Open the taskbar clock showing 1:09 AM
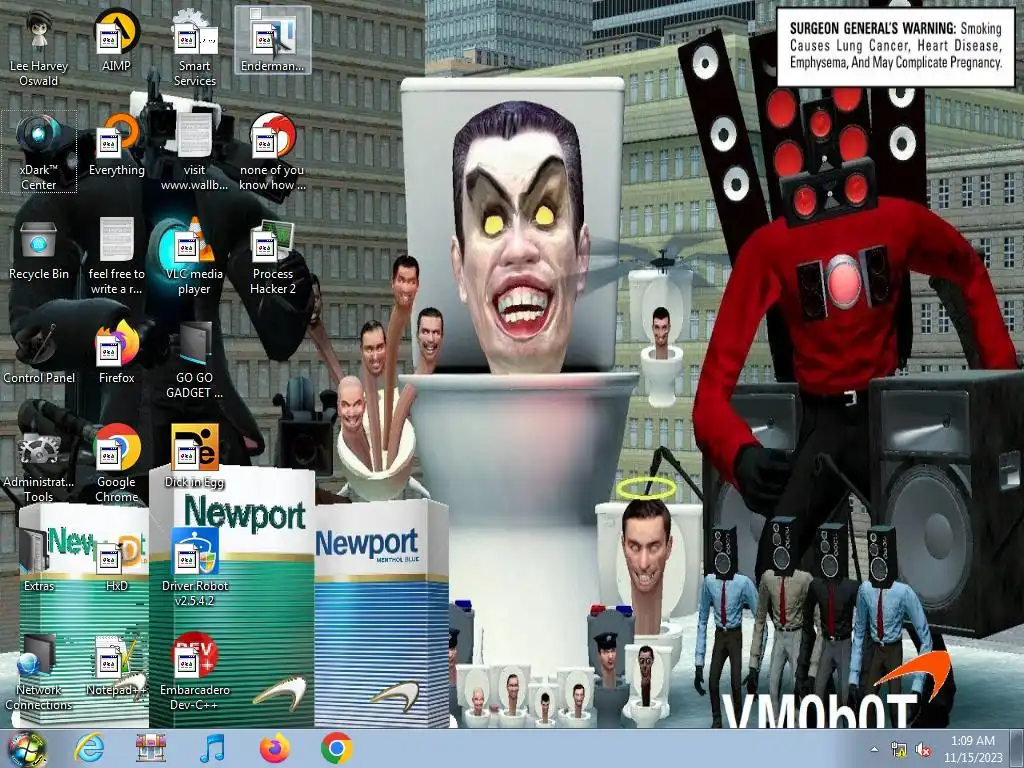 pos(973,749)
